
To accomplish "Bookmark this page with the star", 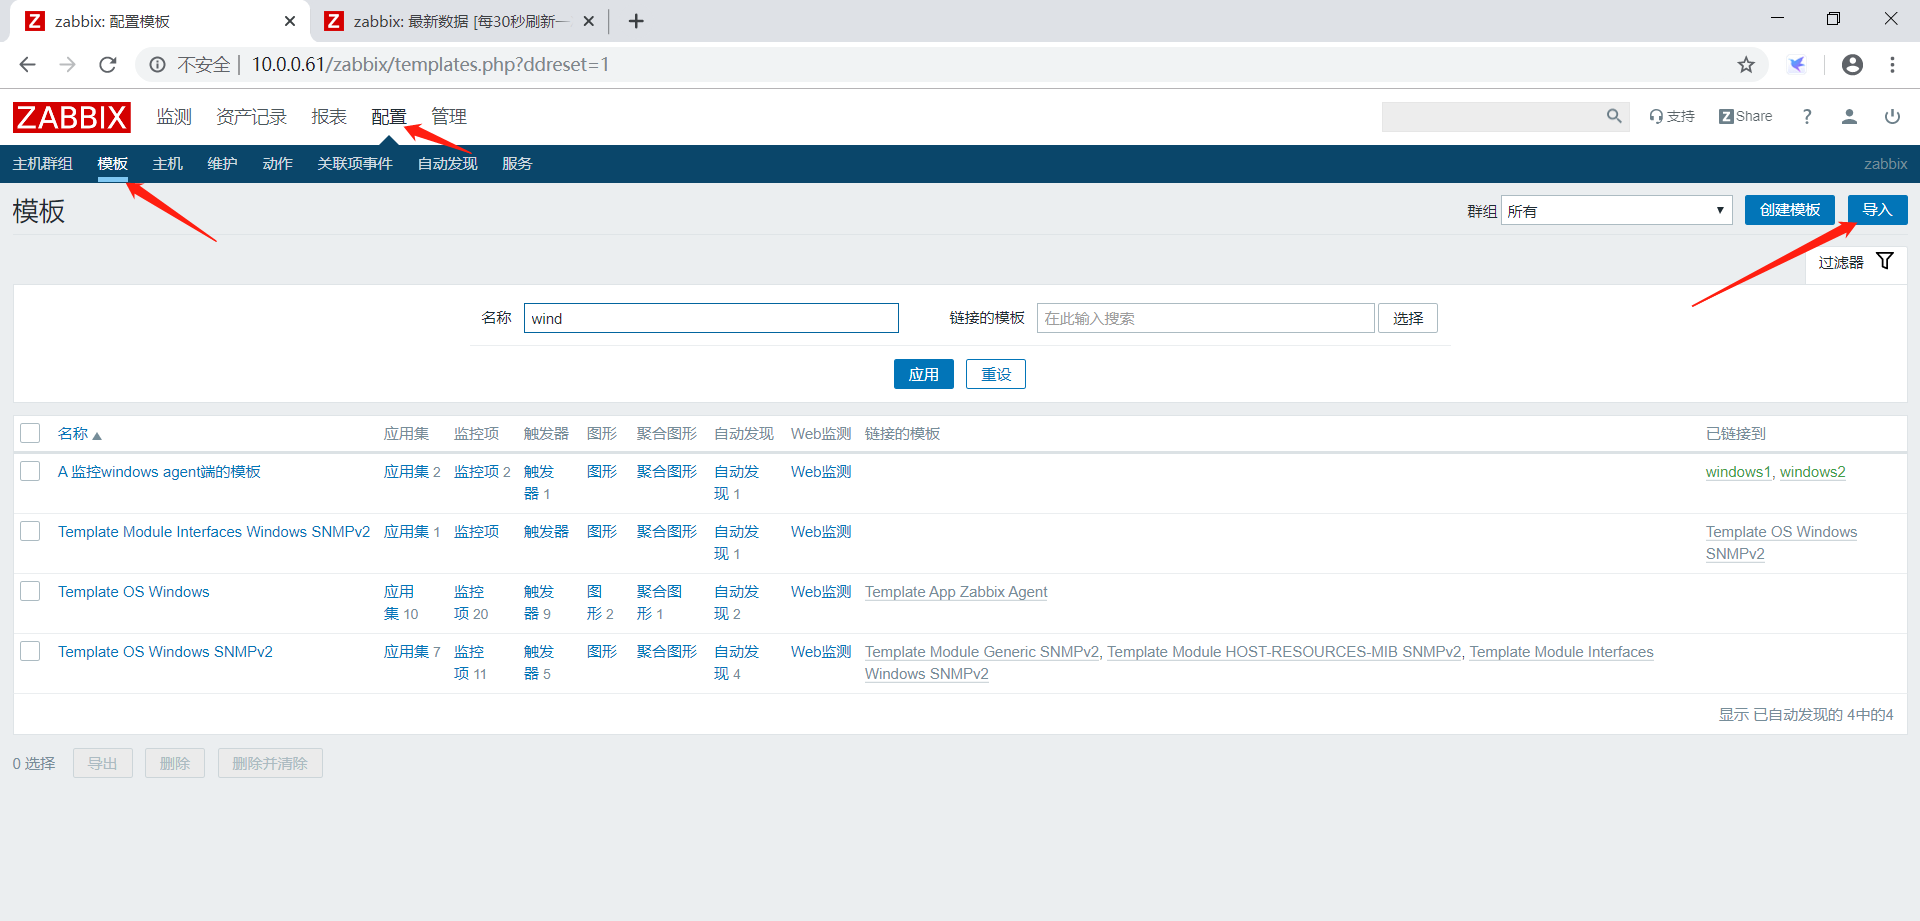I will point(1746,65).
